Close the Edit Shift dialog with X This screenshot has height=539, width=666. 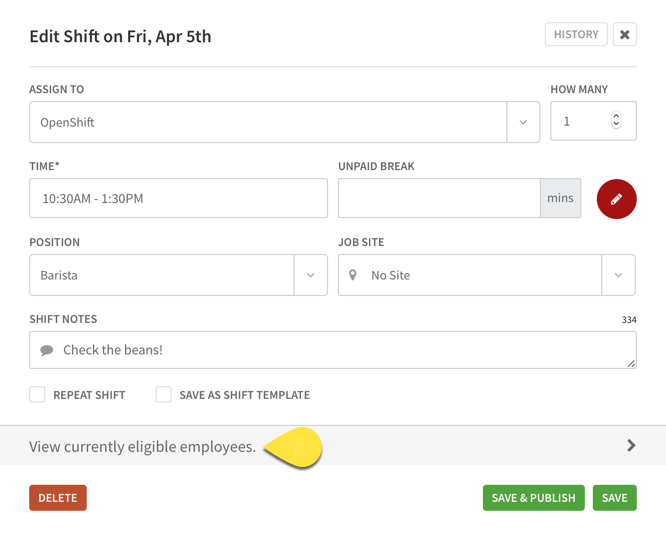(624, 34)
